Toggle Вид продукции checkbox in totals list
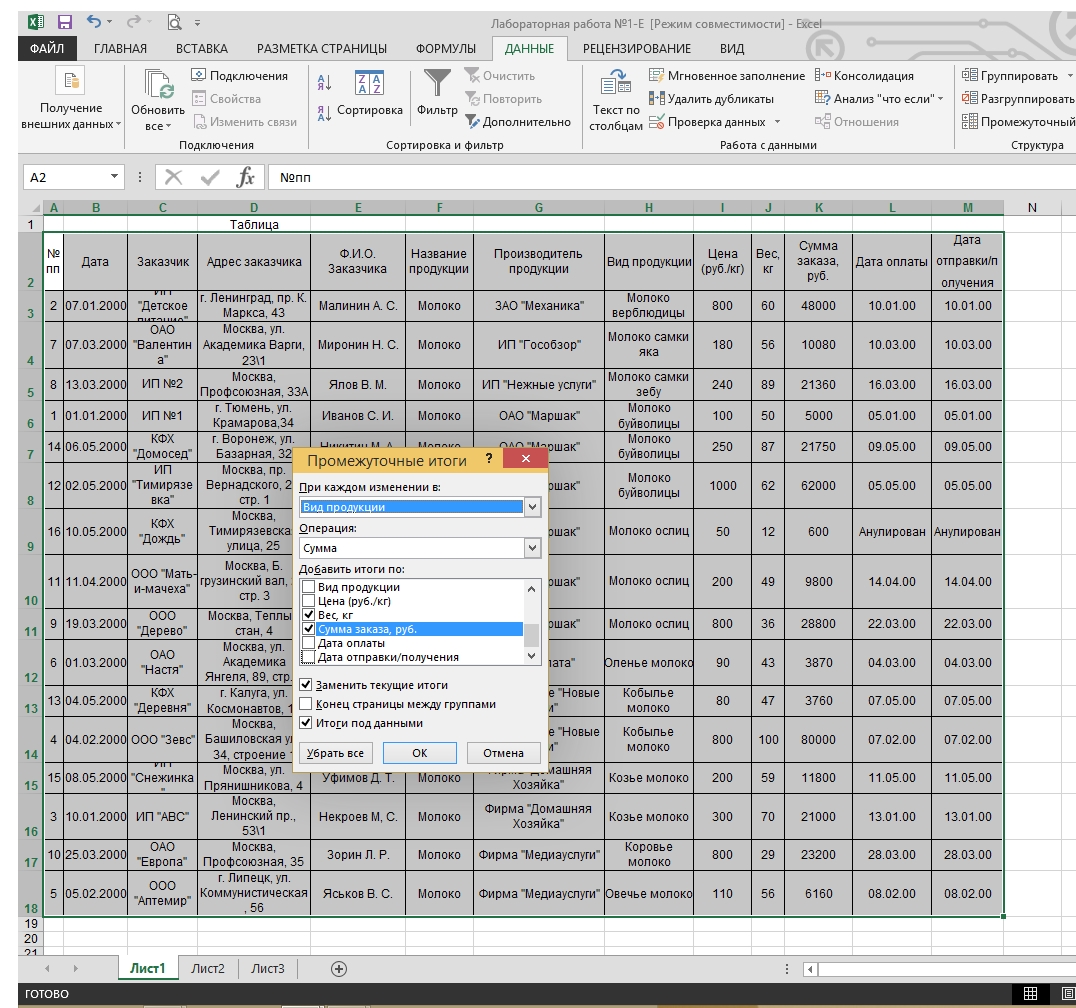This screenshot has width=1076, height=1008. (x=309, y=587)
